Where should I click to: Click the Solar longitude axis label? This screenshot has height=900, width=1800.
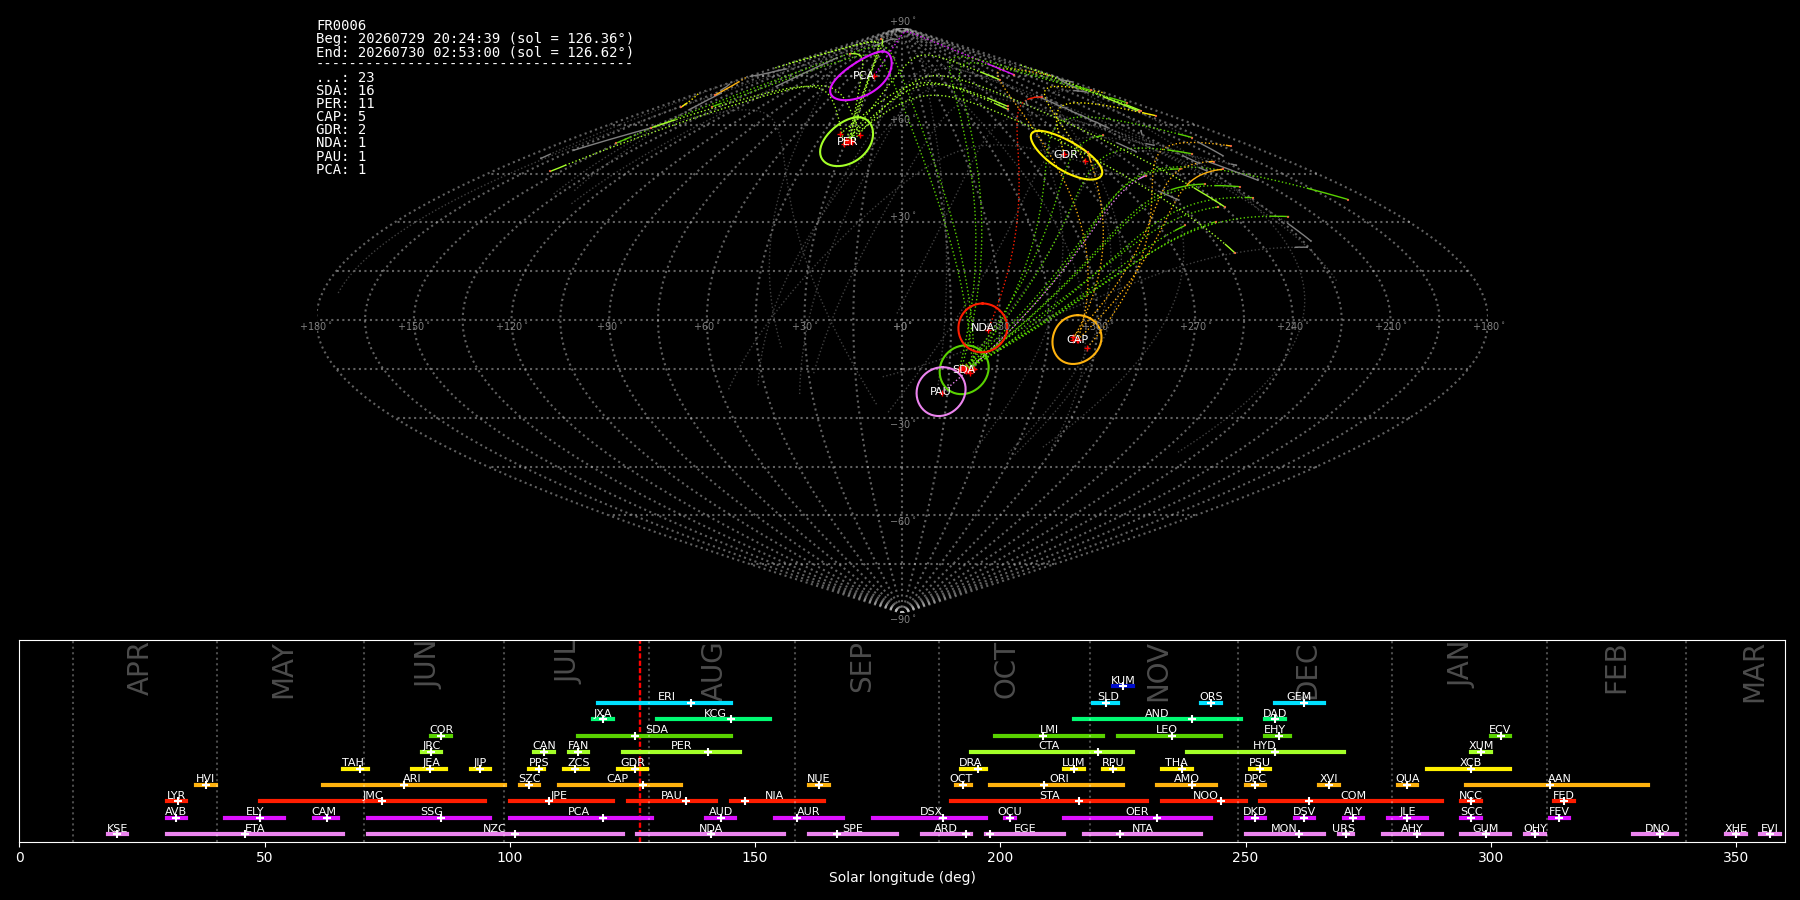point(902,877)
